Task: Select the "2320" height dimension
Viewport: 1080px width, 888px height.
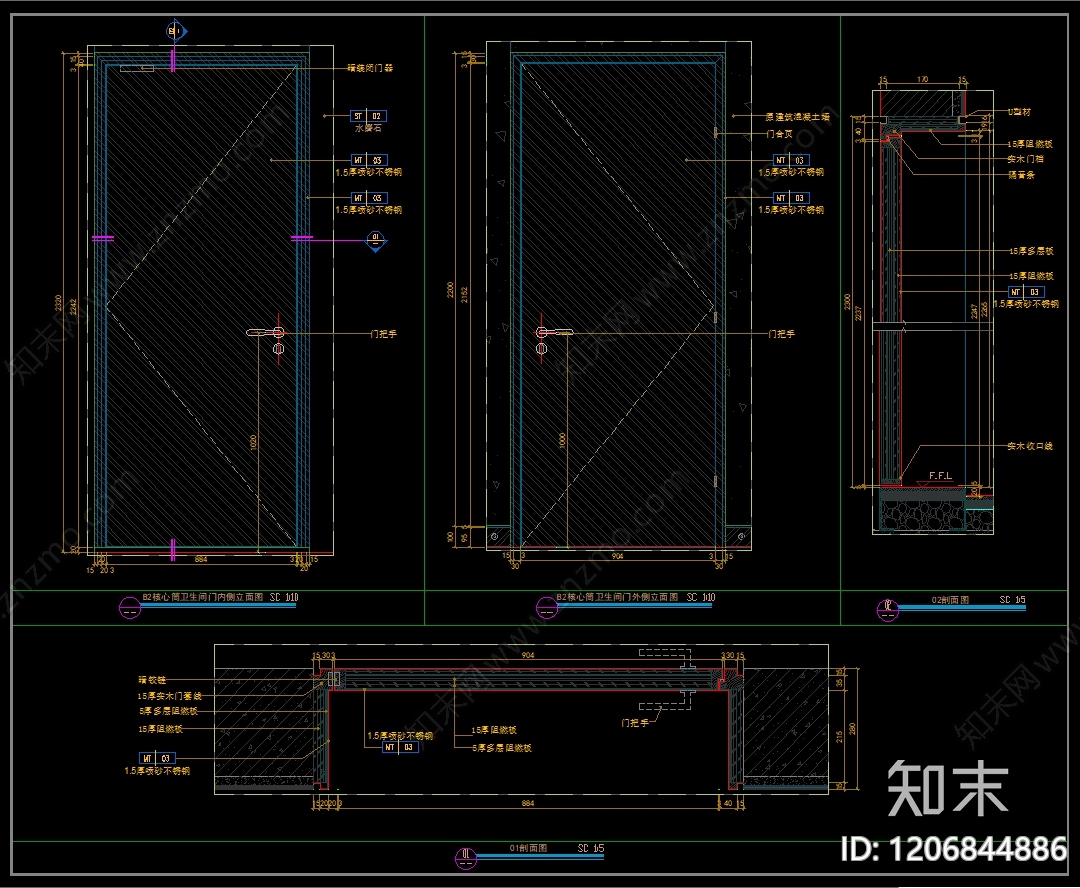Action: pos(59,302)
